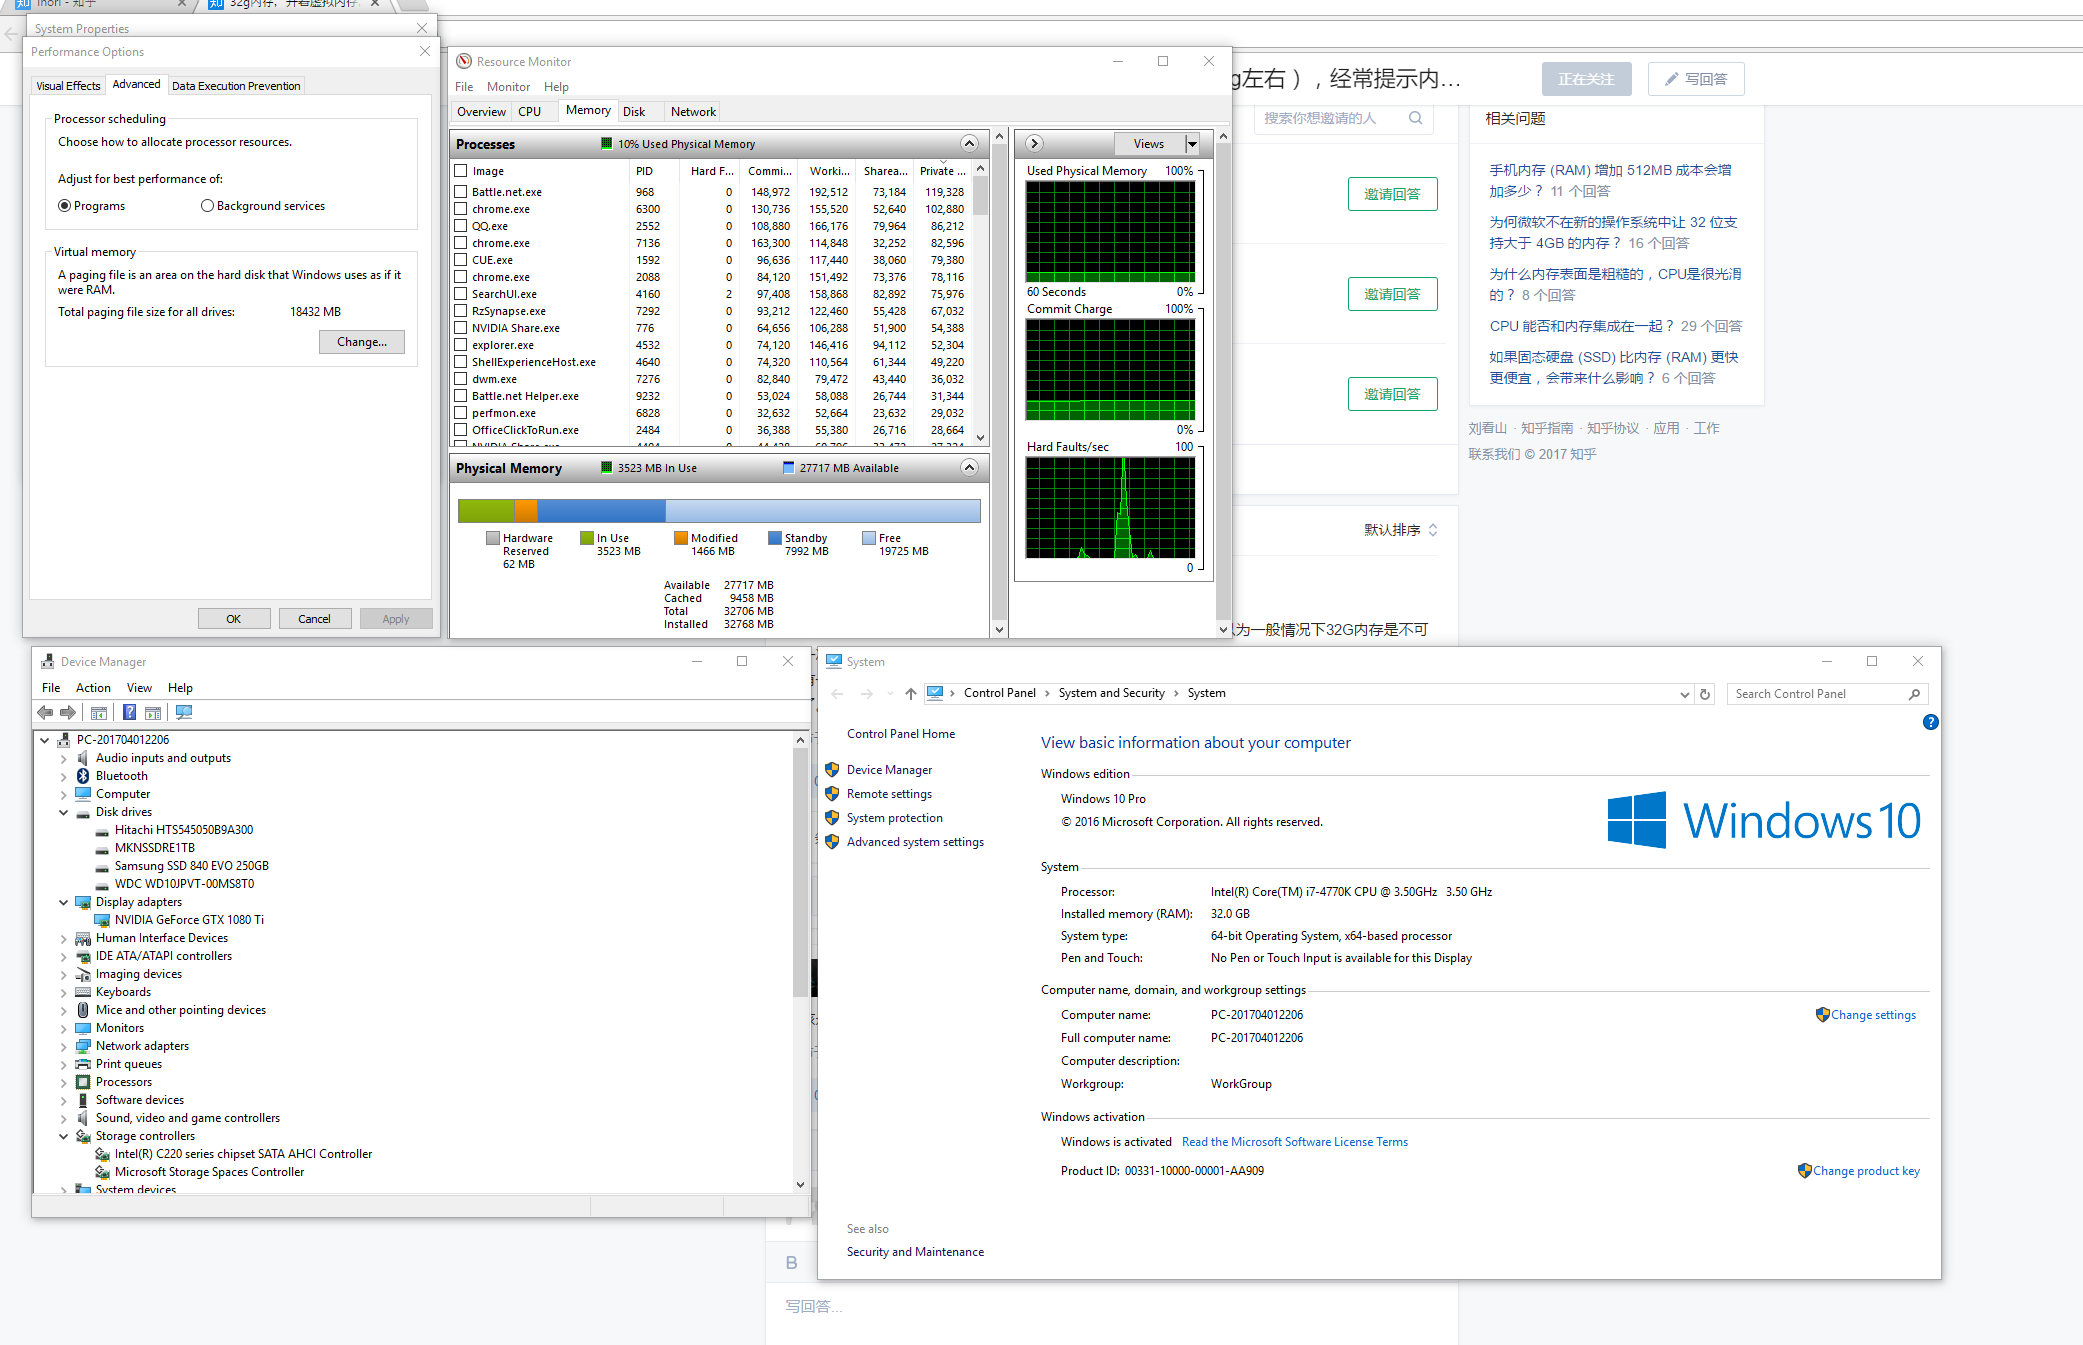Click Cancel in Performance Options
Viewport: 2083px width, 1345px height.
click(314, 619)
